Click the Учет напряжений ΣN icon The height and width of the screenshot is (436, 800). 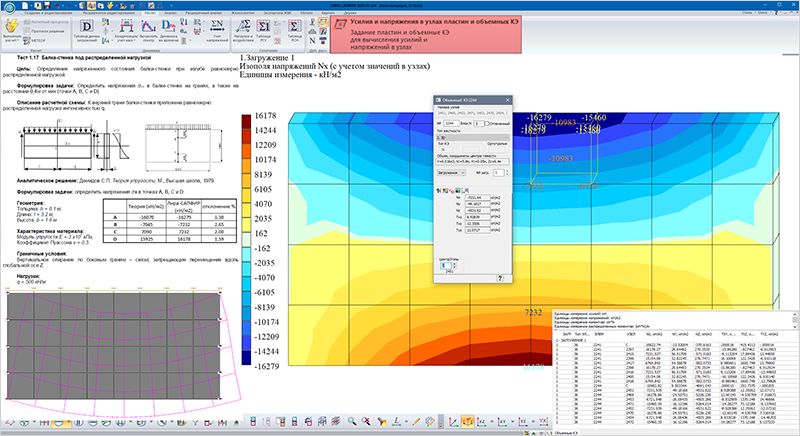tap(217, 25)
